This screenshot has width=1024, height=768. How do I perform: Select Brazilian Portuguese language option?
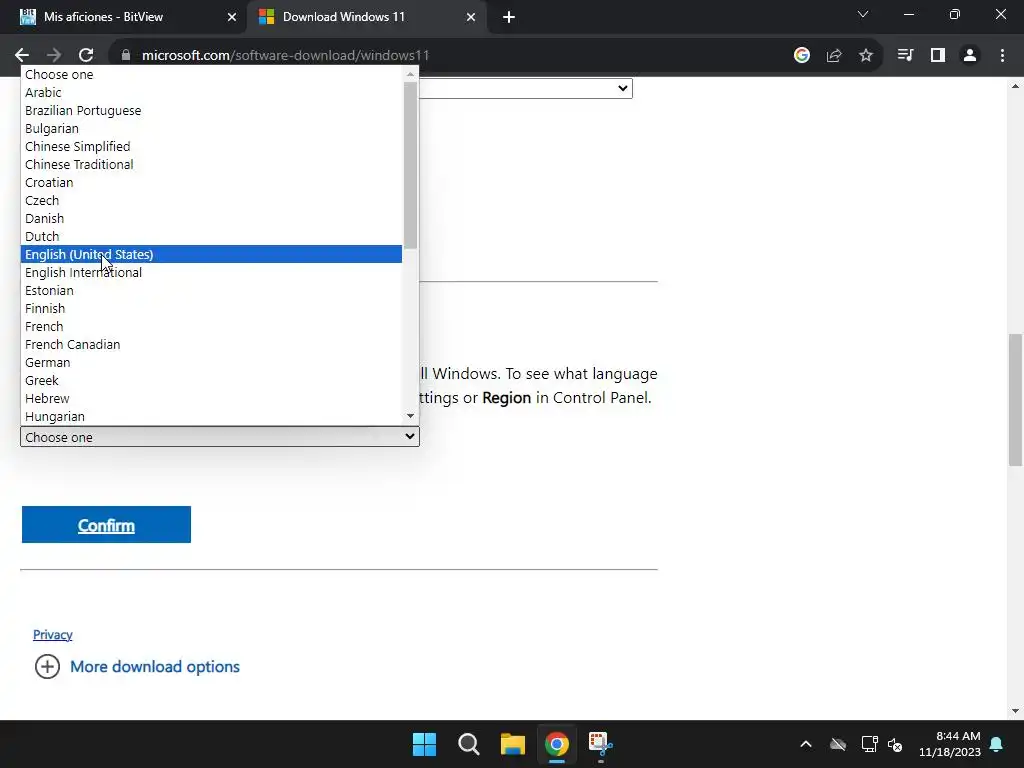(212, 110)
